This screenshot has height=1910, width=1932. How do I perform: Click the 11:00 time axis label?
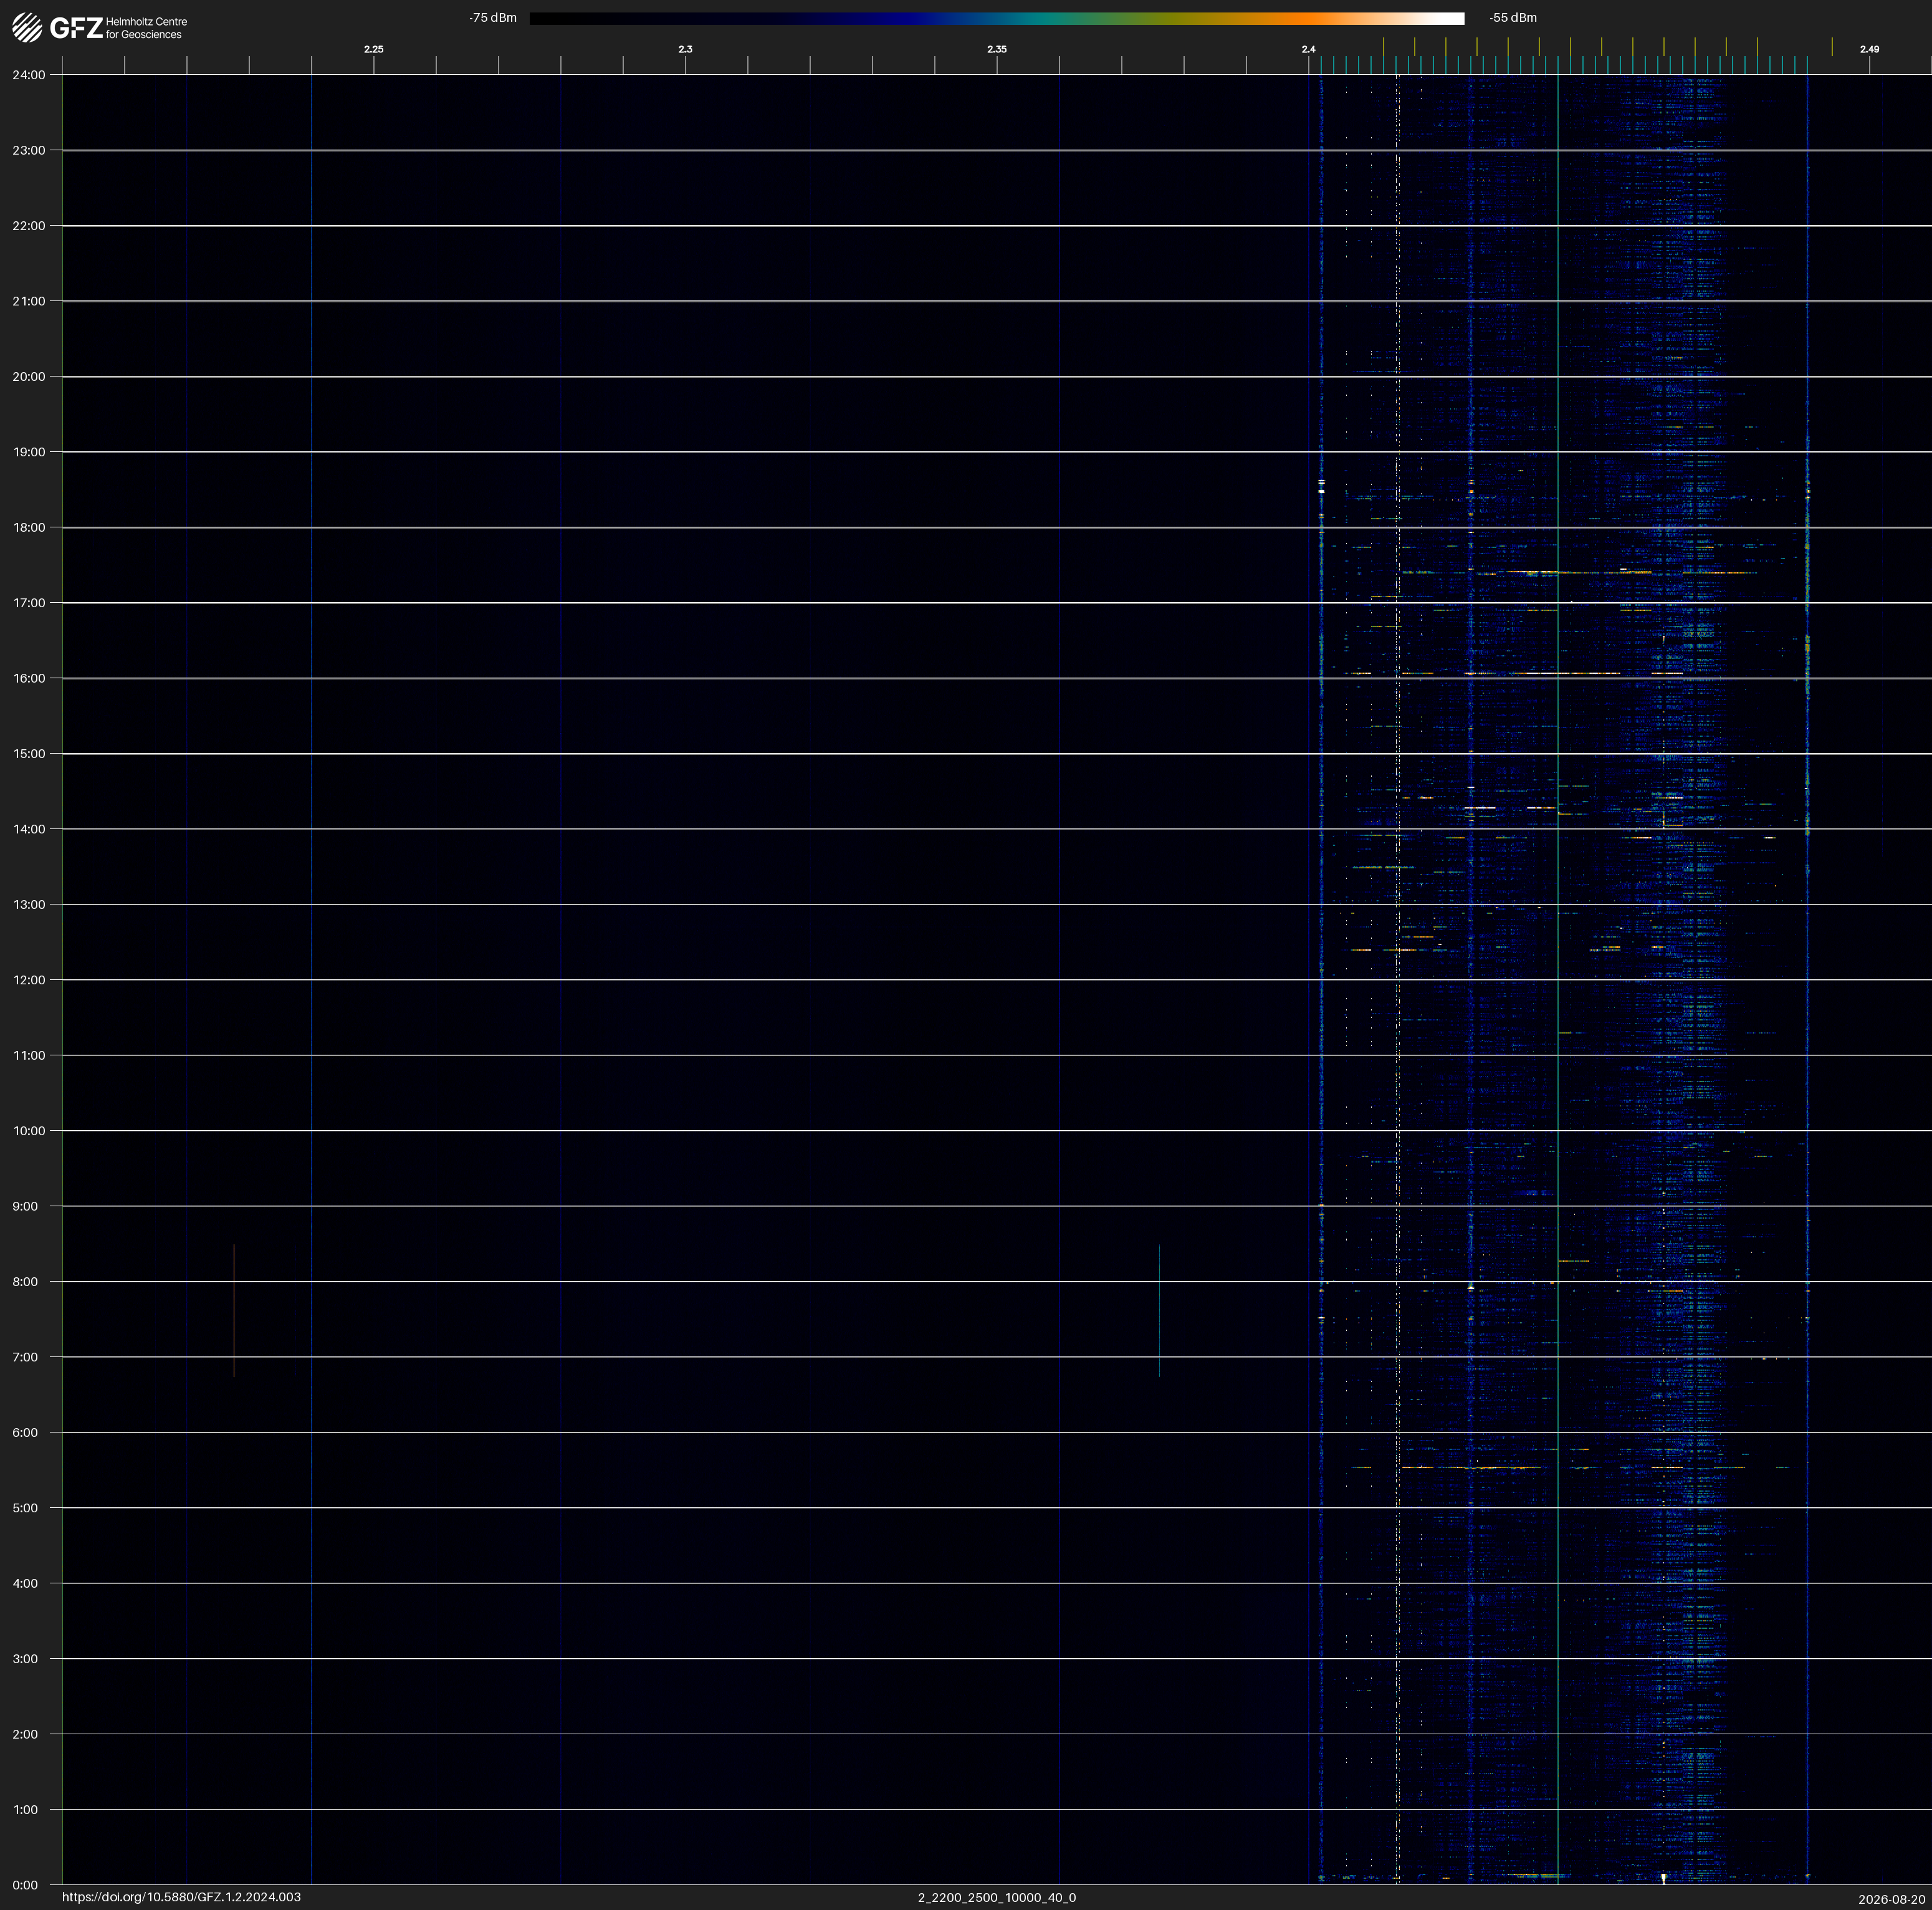tap(29, 1055)
